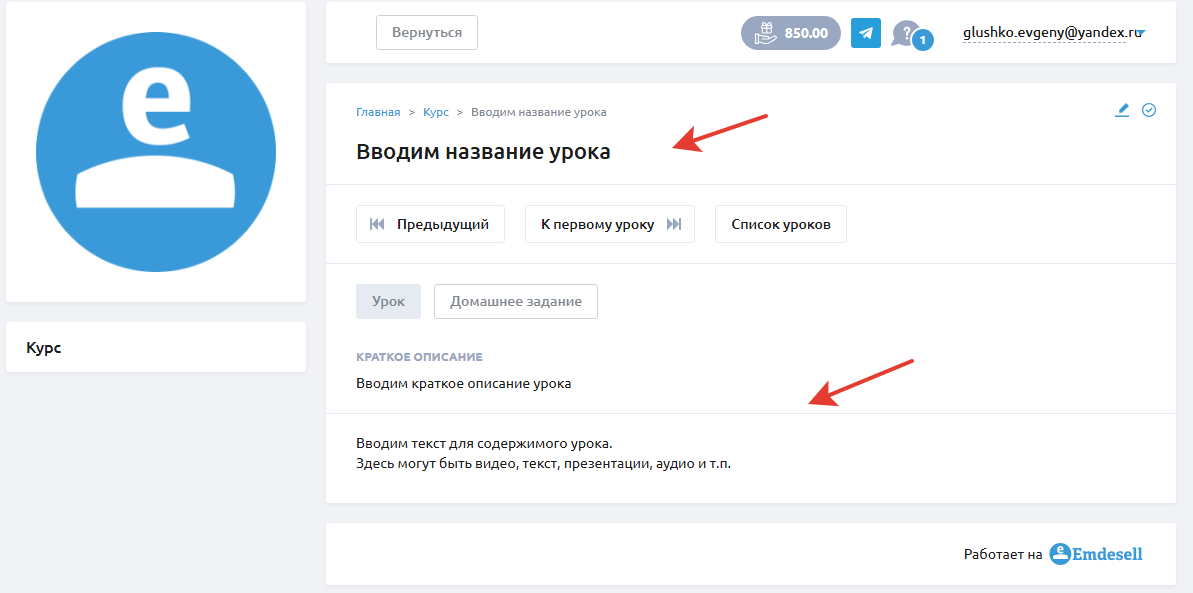Select the Урок tab
Viewport: 1193px width, 593px height.
point(388,301)
